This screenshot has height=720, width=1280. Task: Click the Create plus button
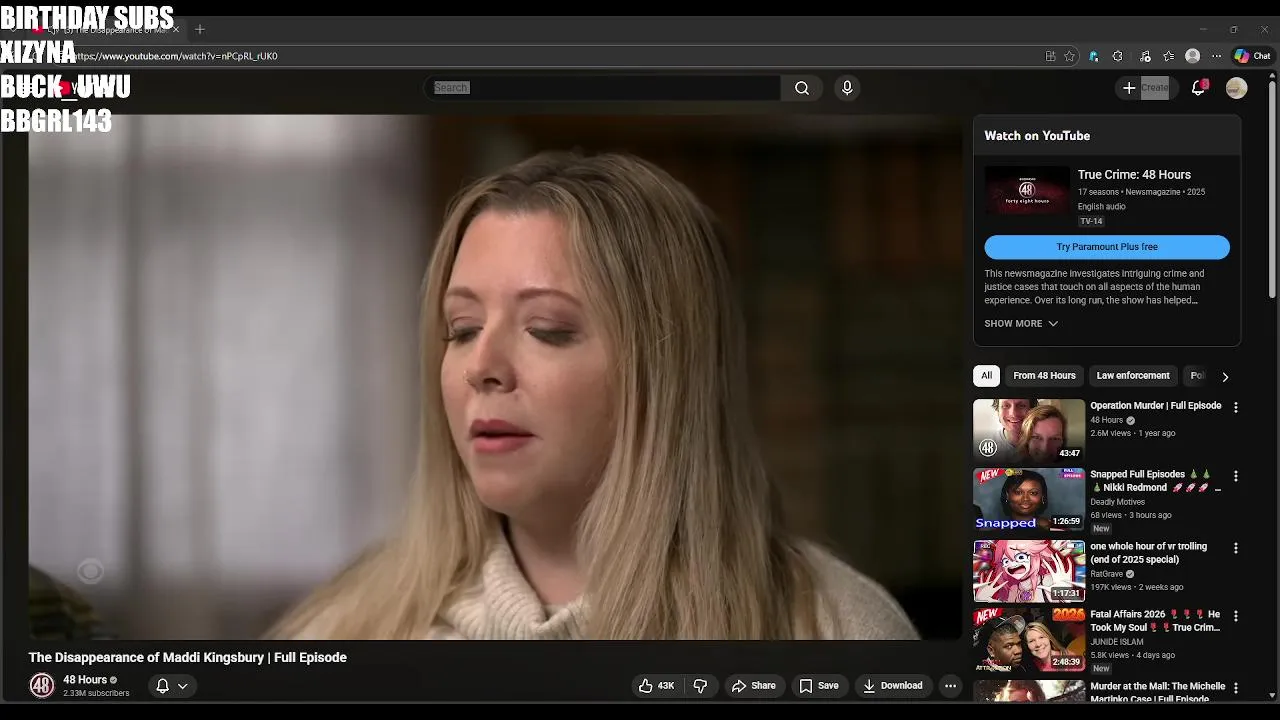[x=1146, y=88]
